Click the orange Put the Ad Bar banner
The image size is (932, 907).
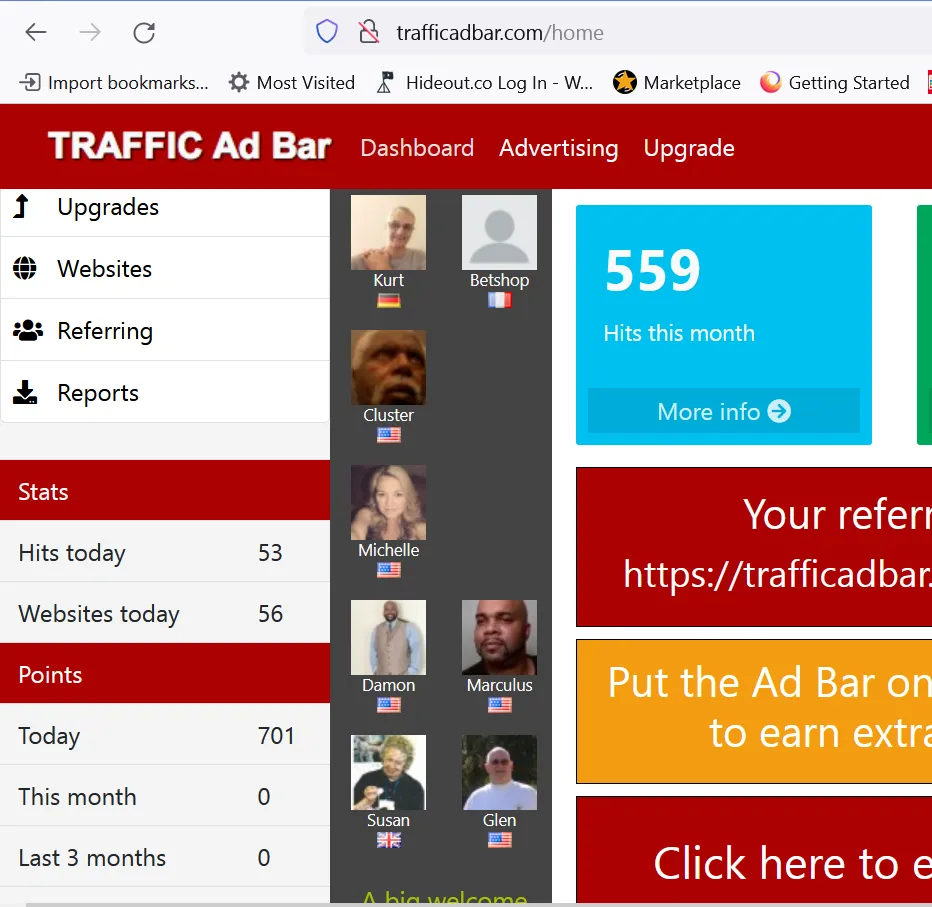(x=754, y=711)
